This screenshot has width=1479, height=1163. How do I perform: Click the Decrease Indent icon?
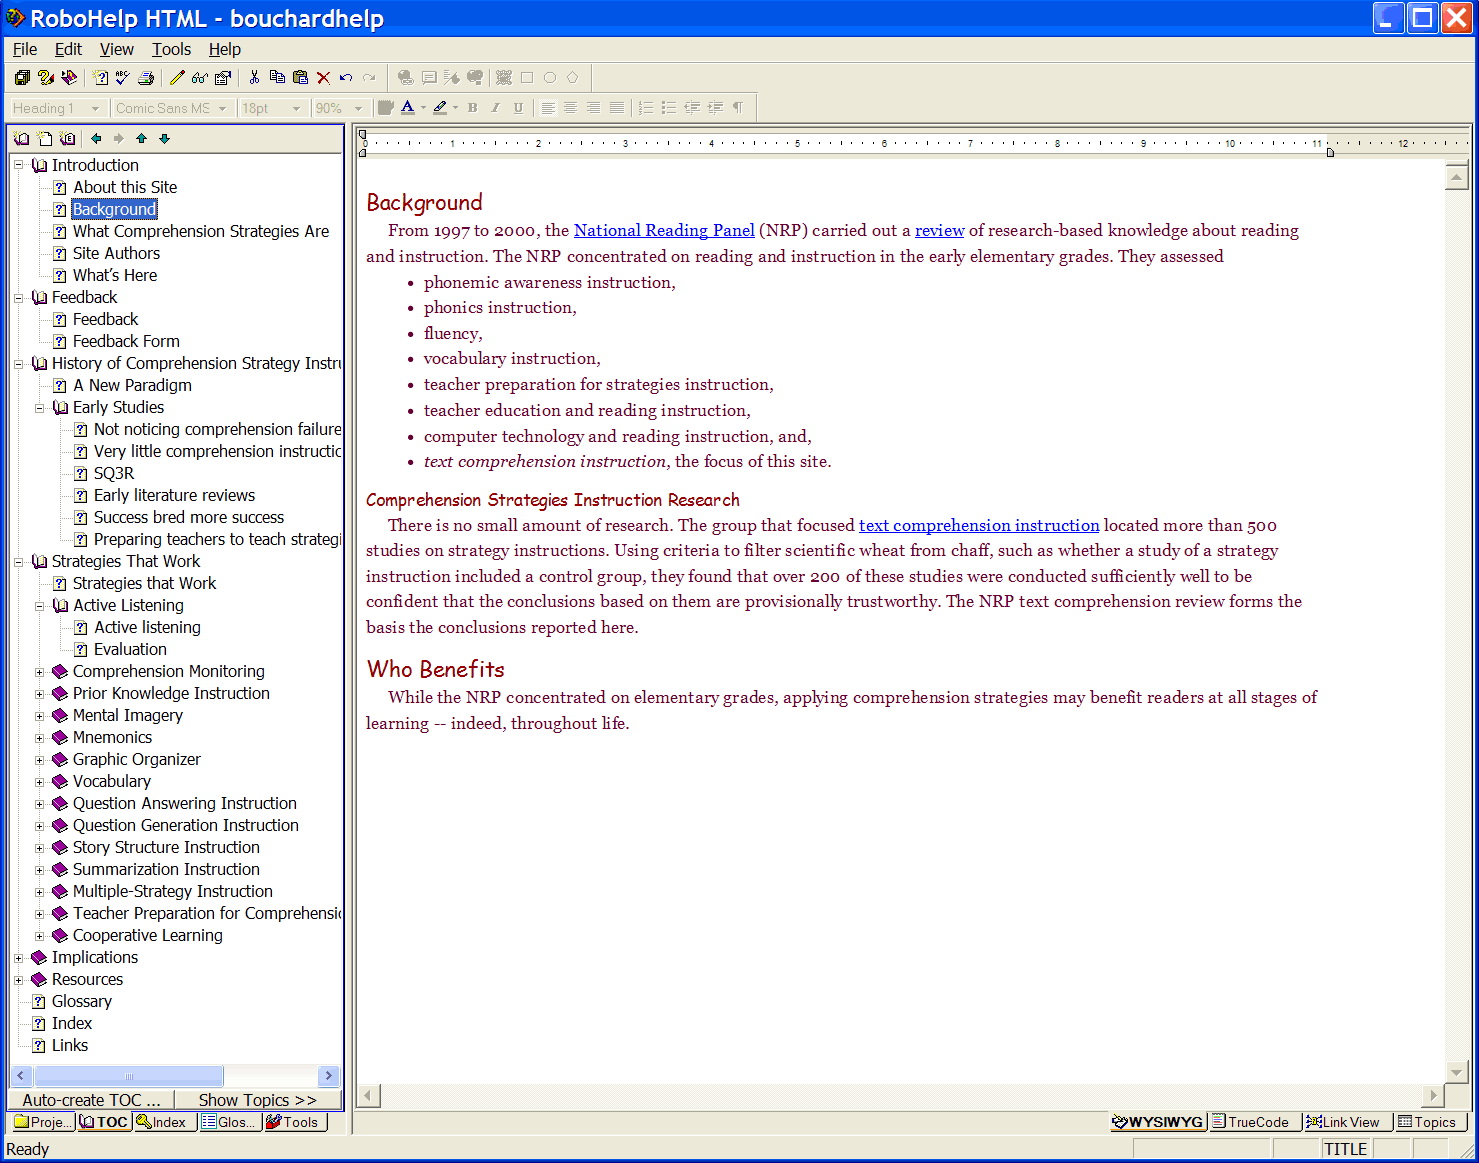click(692, 107)
